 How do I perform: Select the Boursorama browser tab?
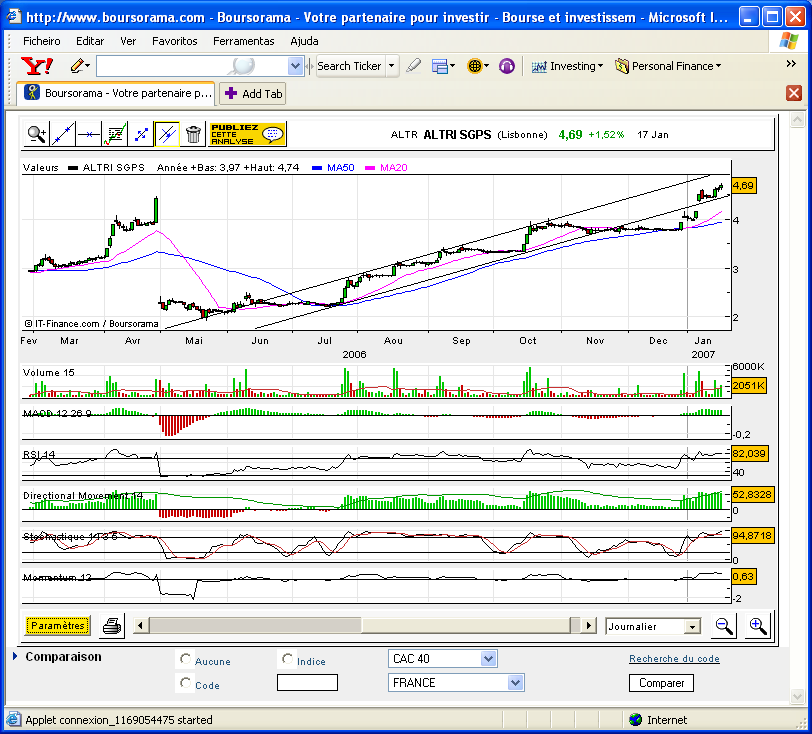116,93
